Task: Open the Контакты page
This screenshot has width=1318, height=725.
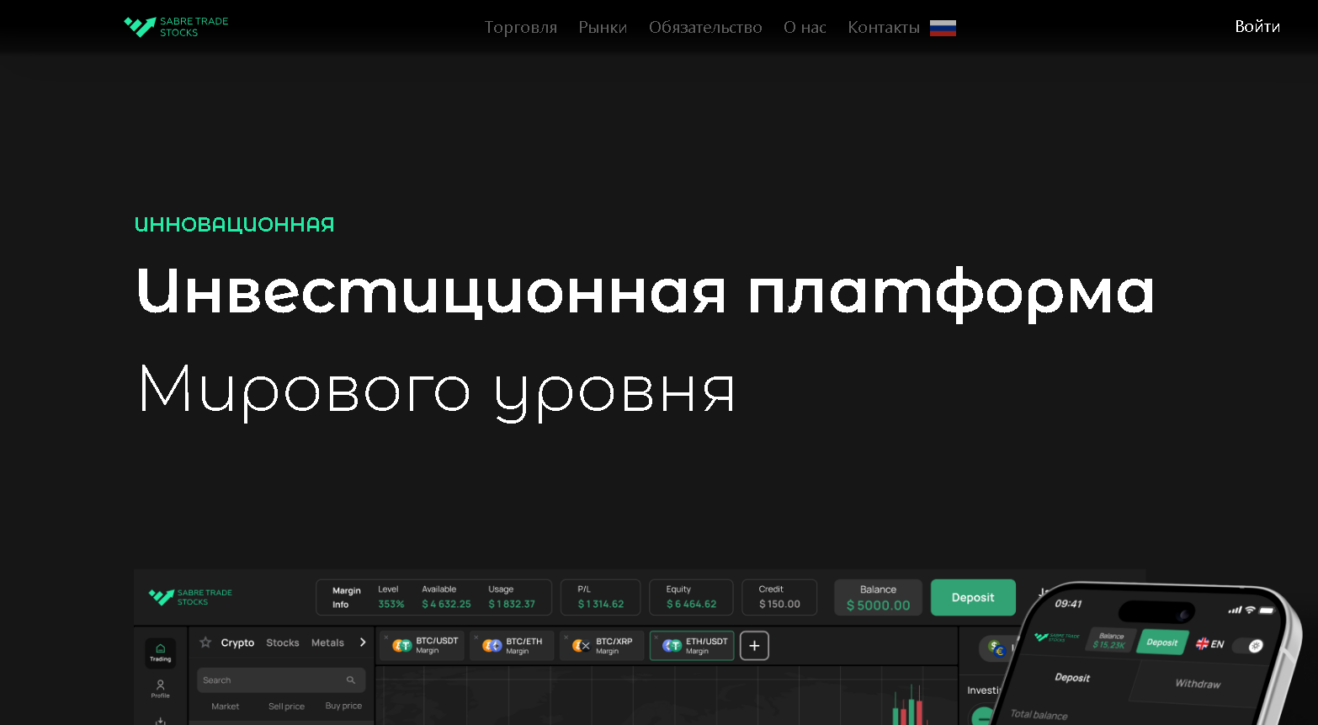Action: click(884, 27)
